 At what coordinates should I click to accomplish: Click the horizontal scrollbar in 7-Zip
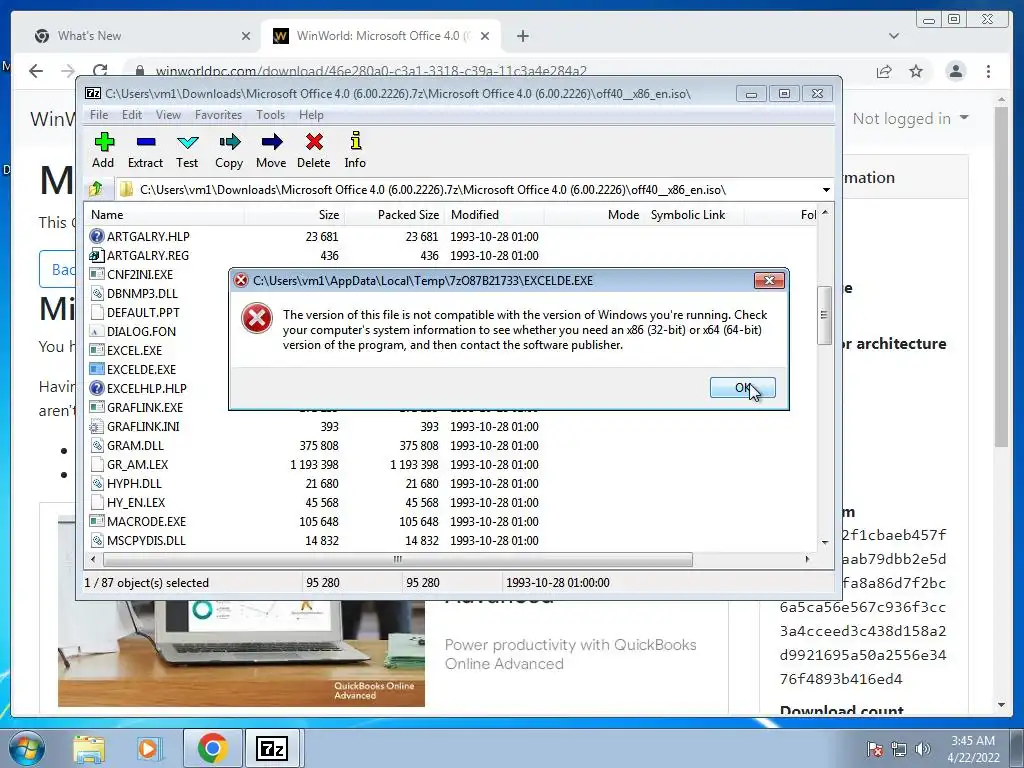pyautogui.click(x=398, y=560)
